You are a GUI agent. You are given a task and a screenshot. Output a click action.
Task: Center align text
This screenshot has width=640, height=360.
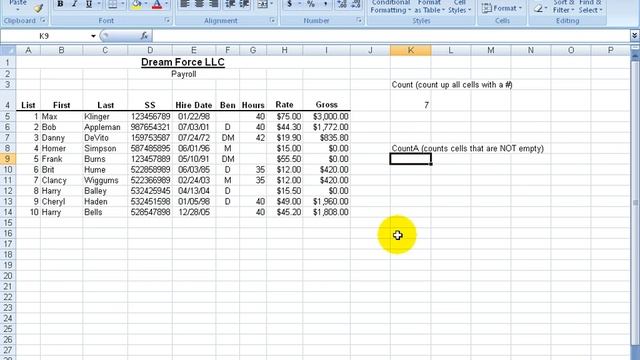click(x=199, y=4)
